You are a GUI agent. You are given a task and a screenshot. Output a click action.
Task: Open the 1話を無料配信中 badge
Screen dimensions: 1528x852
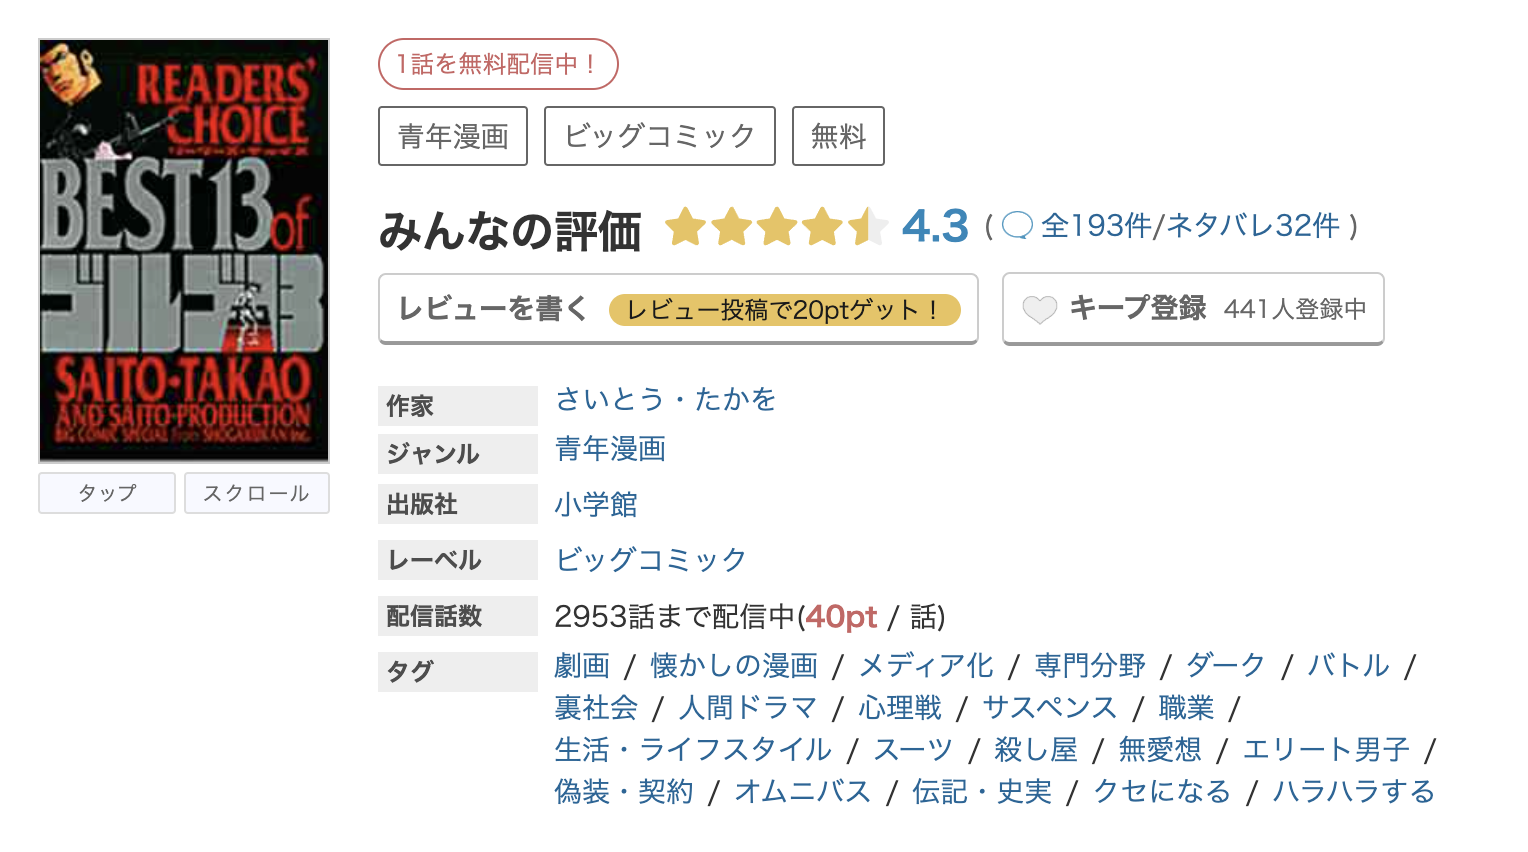498,63
